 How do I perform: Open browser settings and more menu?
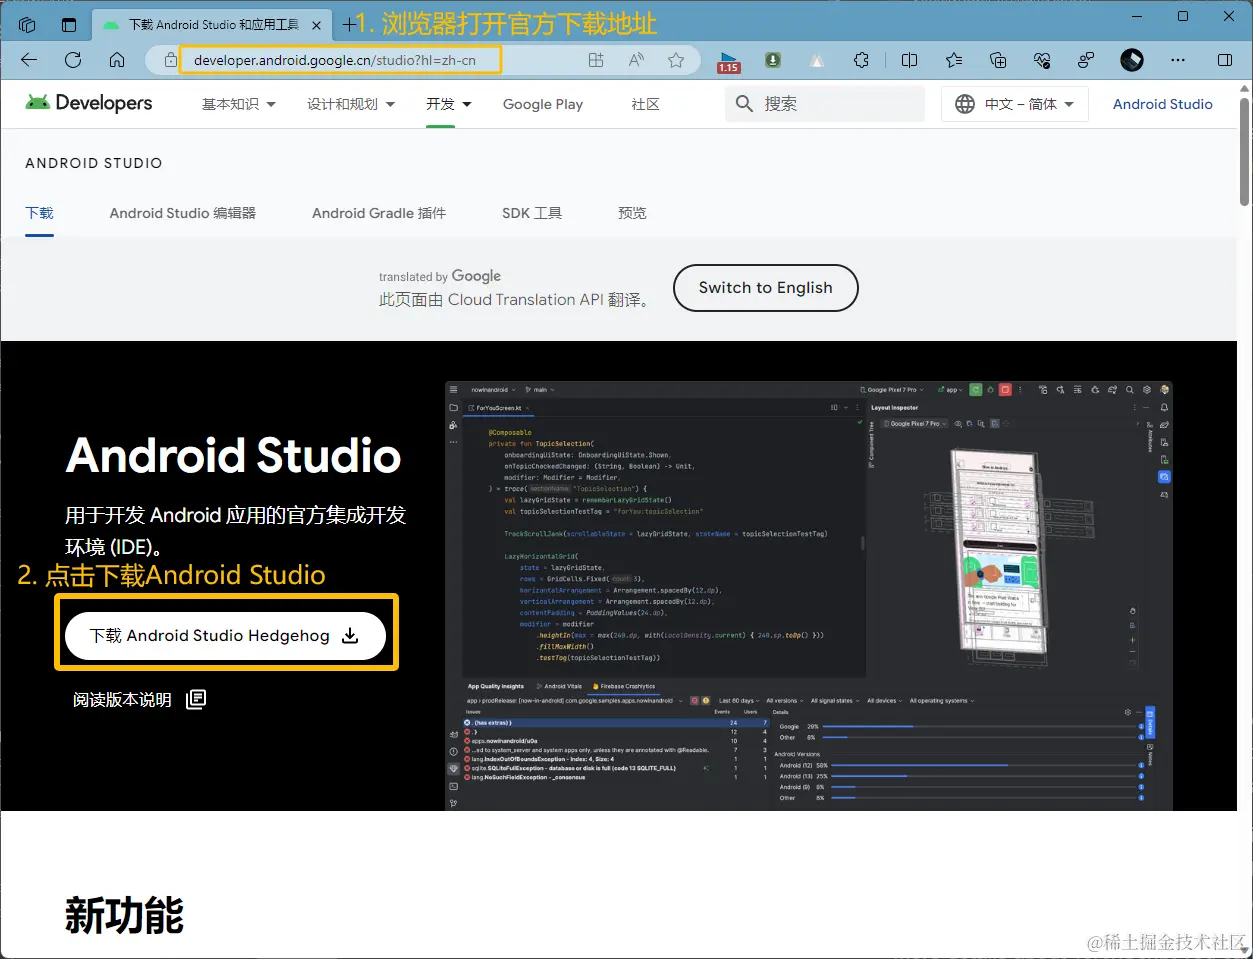tap(1178, 60)
